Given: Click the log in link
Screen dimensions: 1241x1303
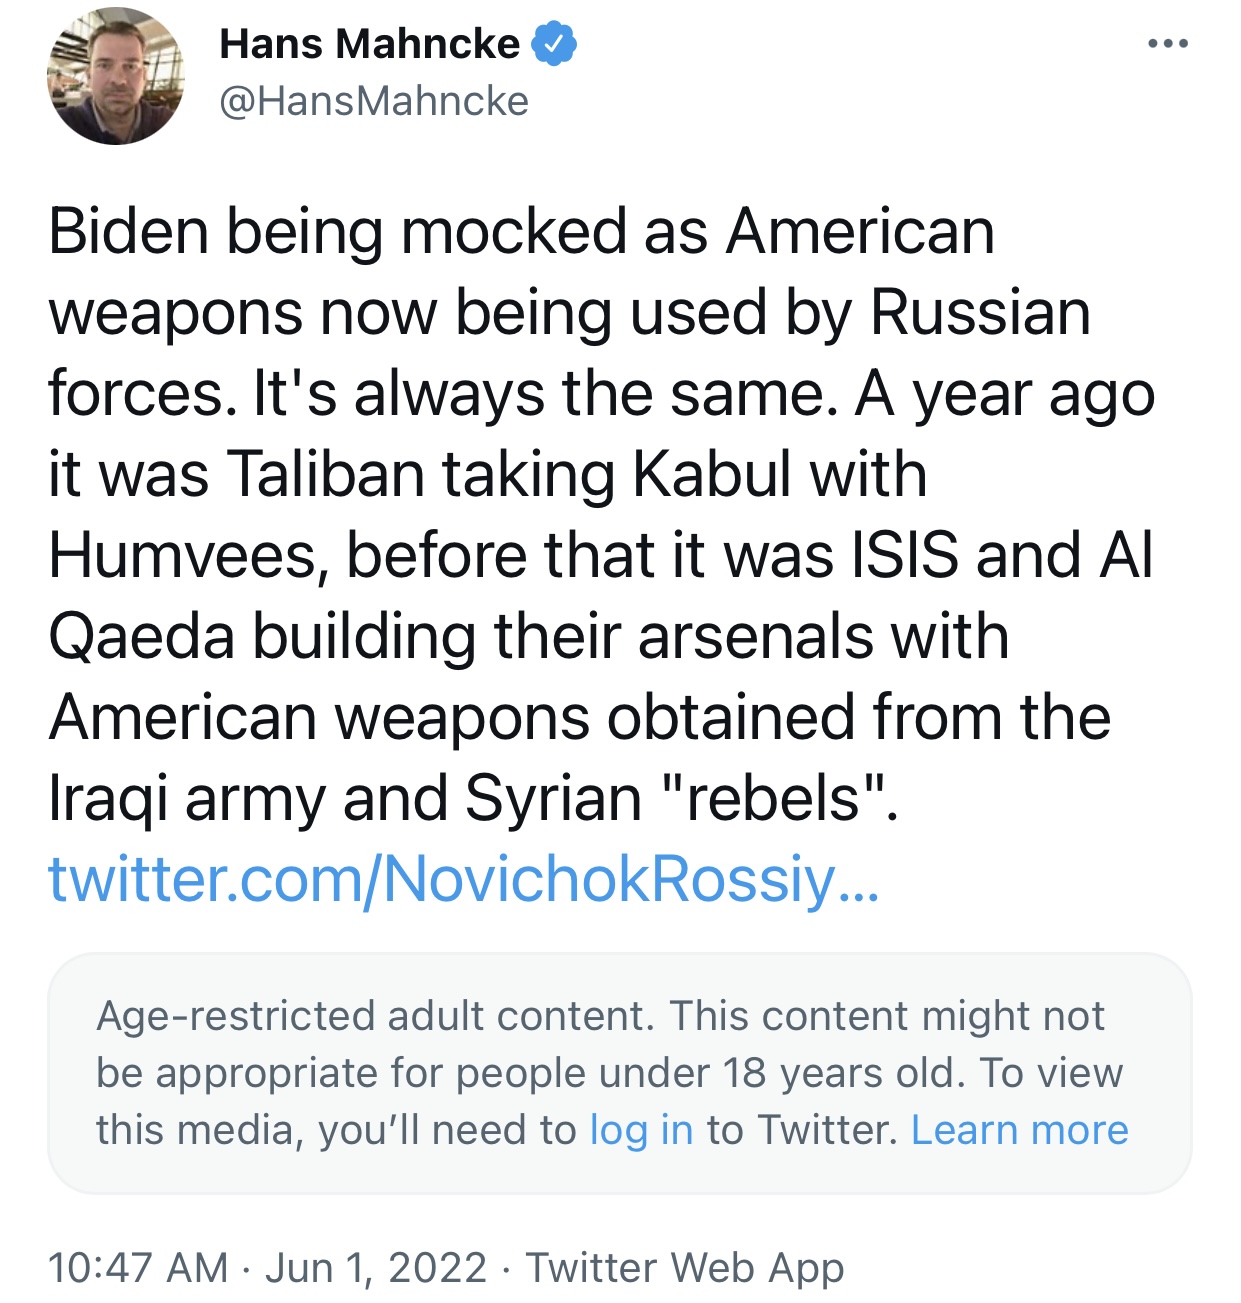Looking at the screenshot, I should (x=641, y=1130).
